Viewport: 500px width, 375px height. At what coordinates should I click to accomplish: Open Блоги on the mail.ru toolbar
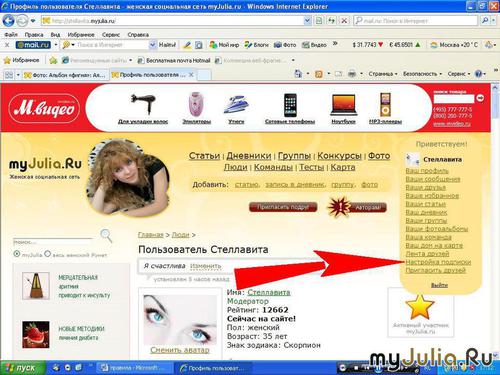256,45
